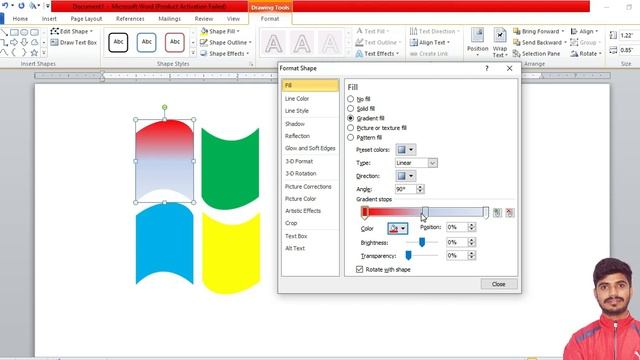640x360 pixels.
Task: Open Line Style category
Action: coord(310,111)
